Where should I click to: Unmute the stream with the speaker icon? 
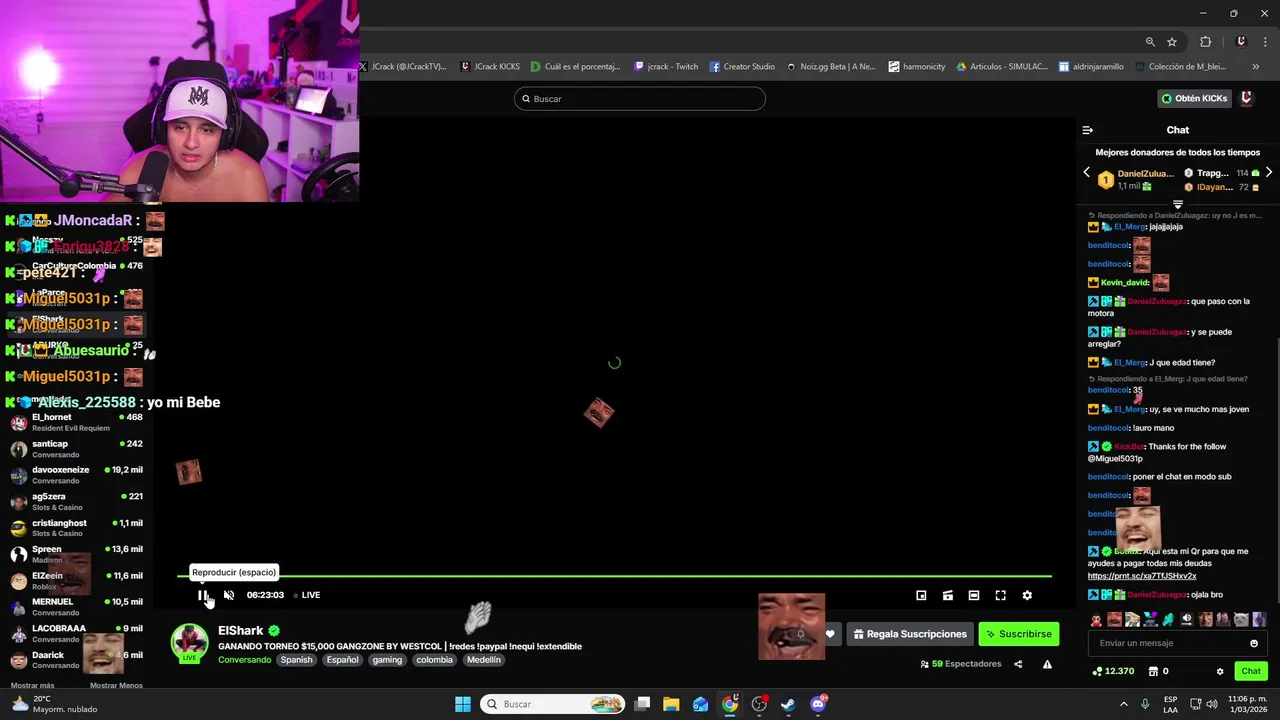229,595
